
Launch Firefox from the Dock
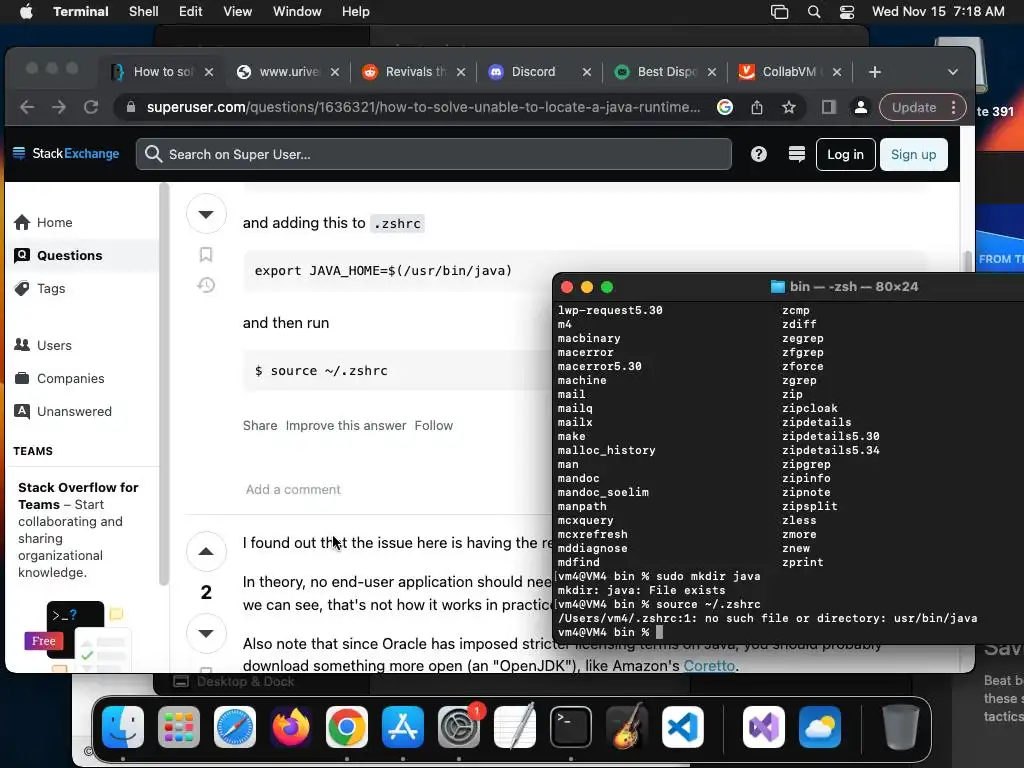(291, 727)
